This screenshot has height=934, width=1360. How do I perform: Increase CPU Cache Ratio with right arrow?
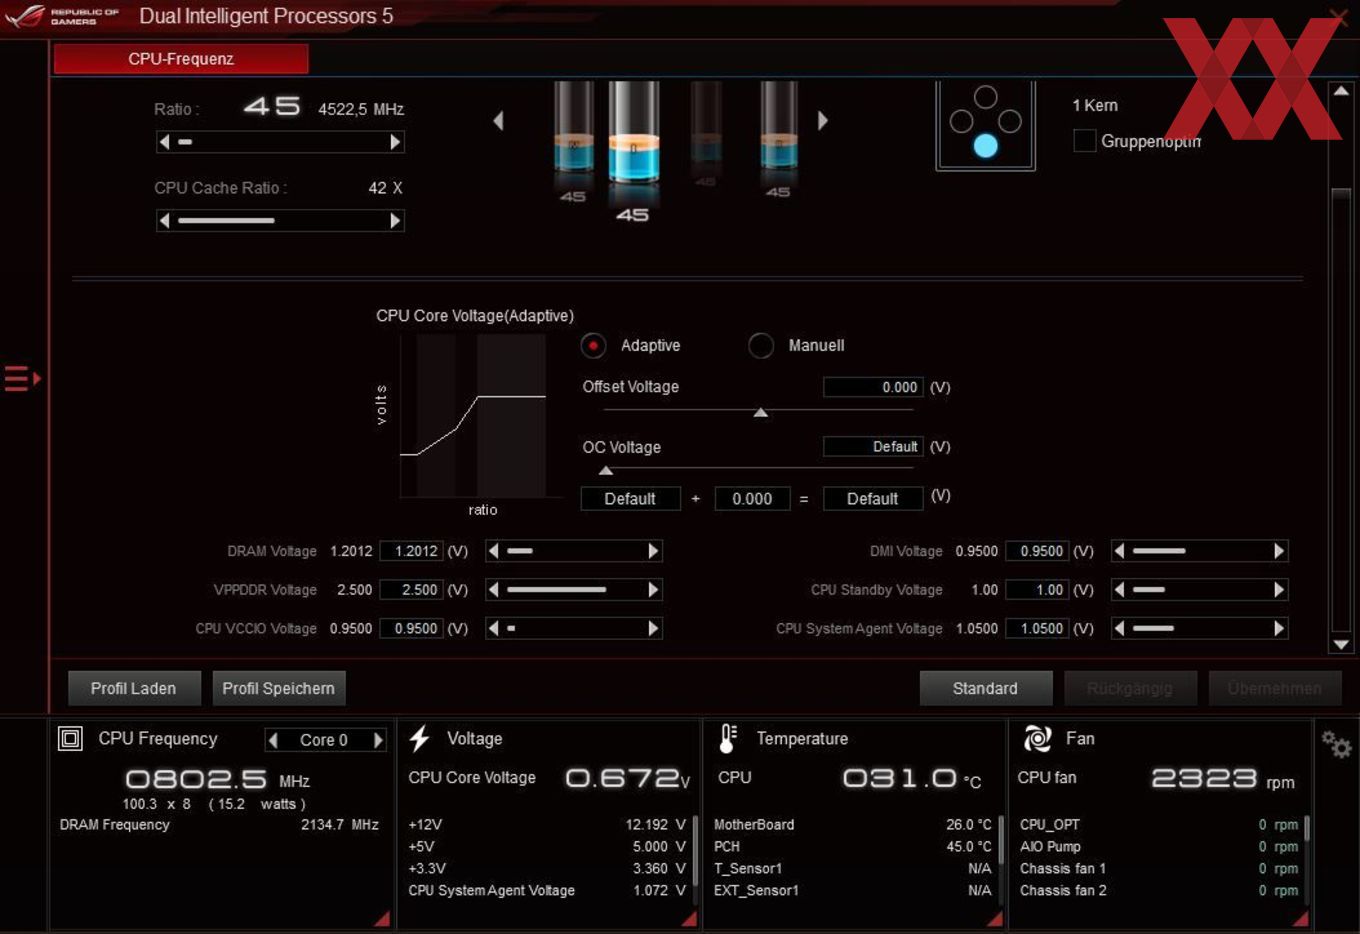(x=396, y=221)
